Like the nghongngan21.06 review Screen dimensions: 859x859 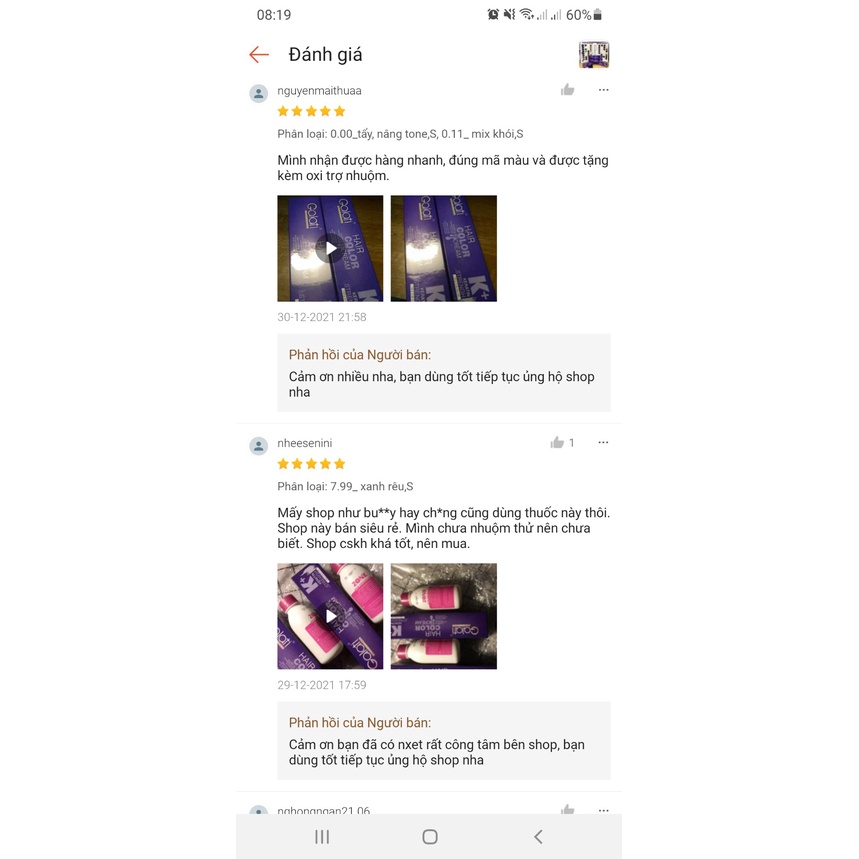tap(568, 810)
